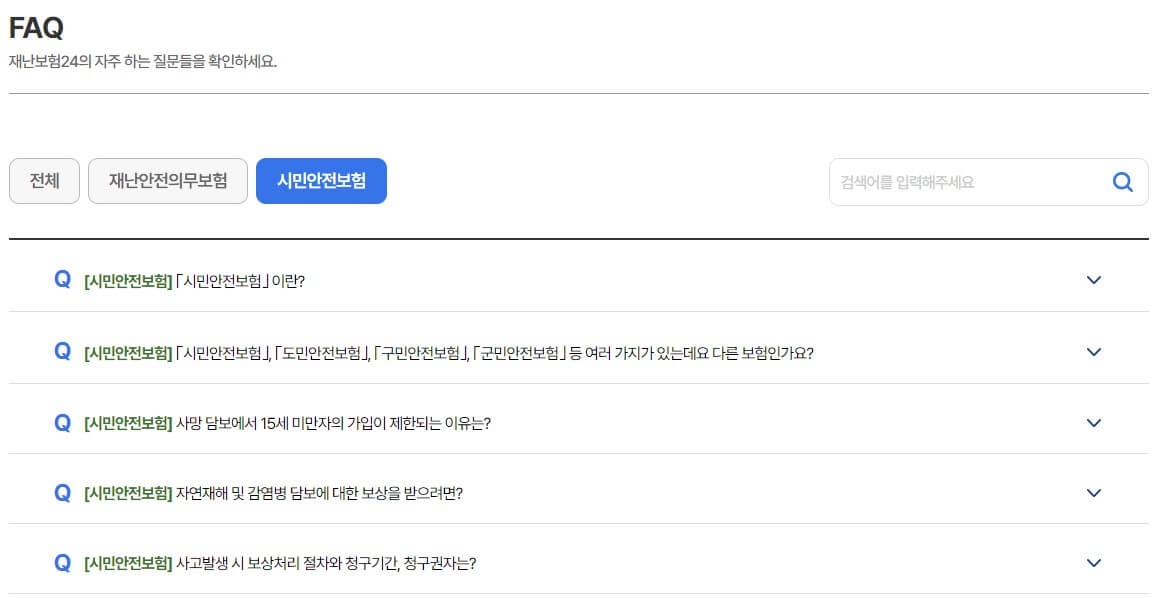Select the 전체 filter
1171x598 pixels.
click(x=44, y=181)
